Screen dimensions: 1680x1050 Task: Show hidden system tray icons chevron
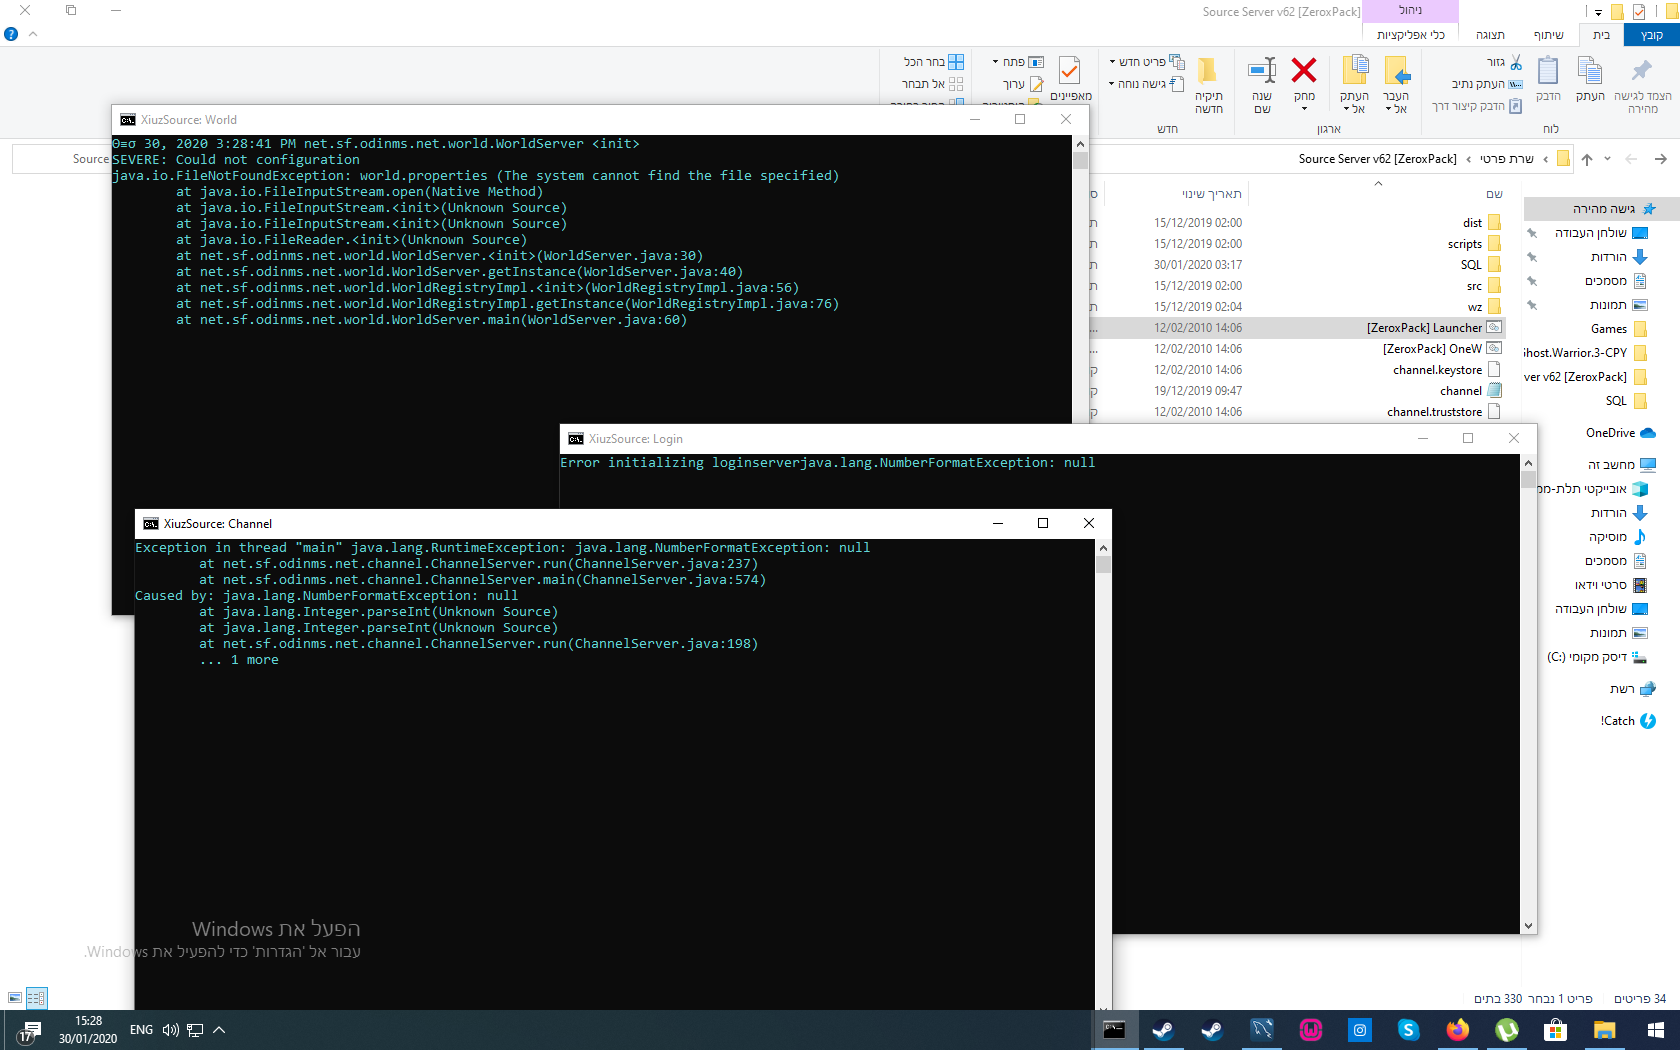[219, 1029]
